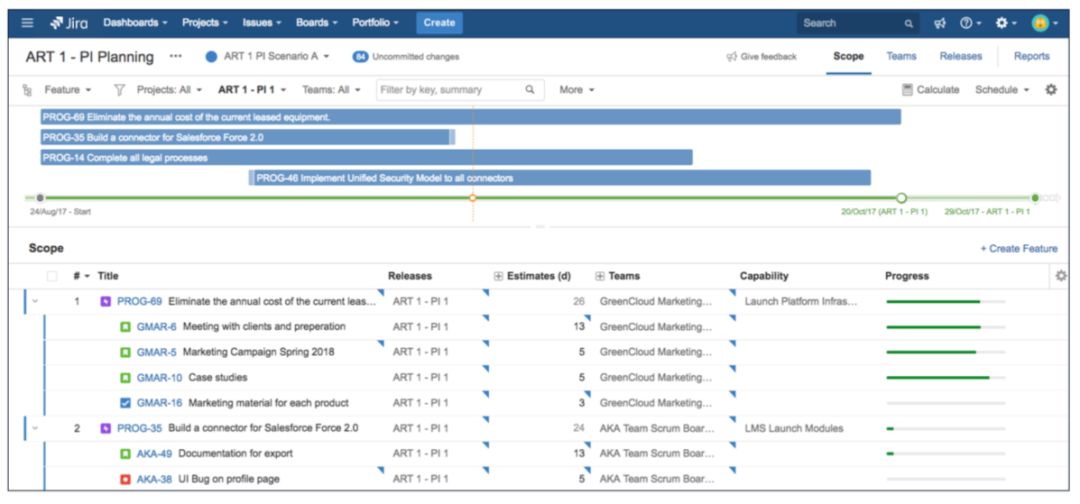Viewport: 1080px width, 504px height.
Task: Open the Teams: All filter dropdown
Action: click(331, 90)
